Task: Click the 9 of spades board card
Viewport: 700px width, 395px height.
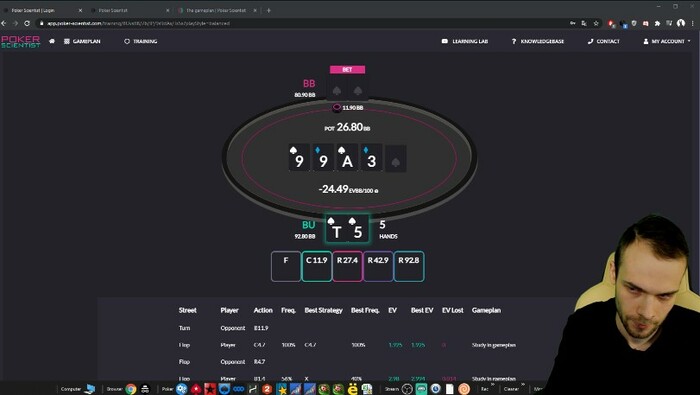Action: click(299, 158)
